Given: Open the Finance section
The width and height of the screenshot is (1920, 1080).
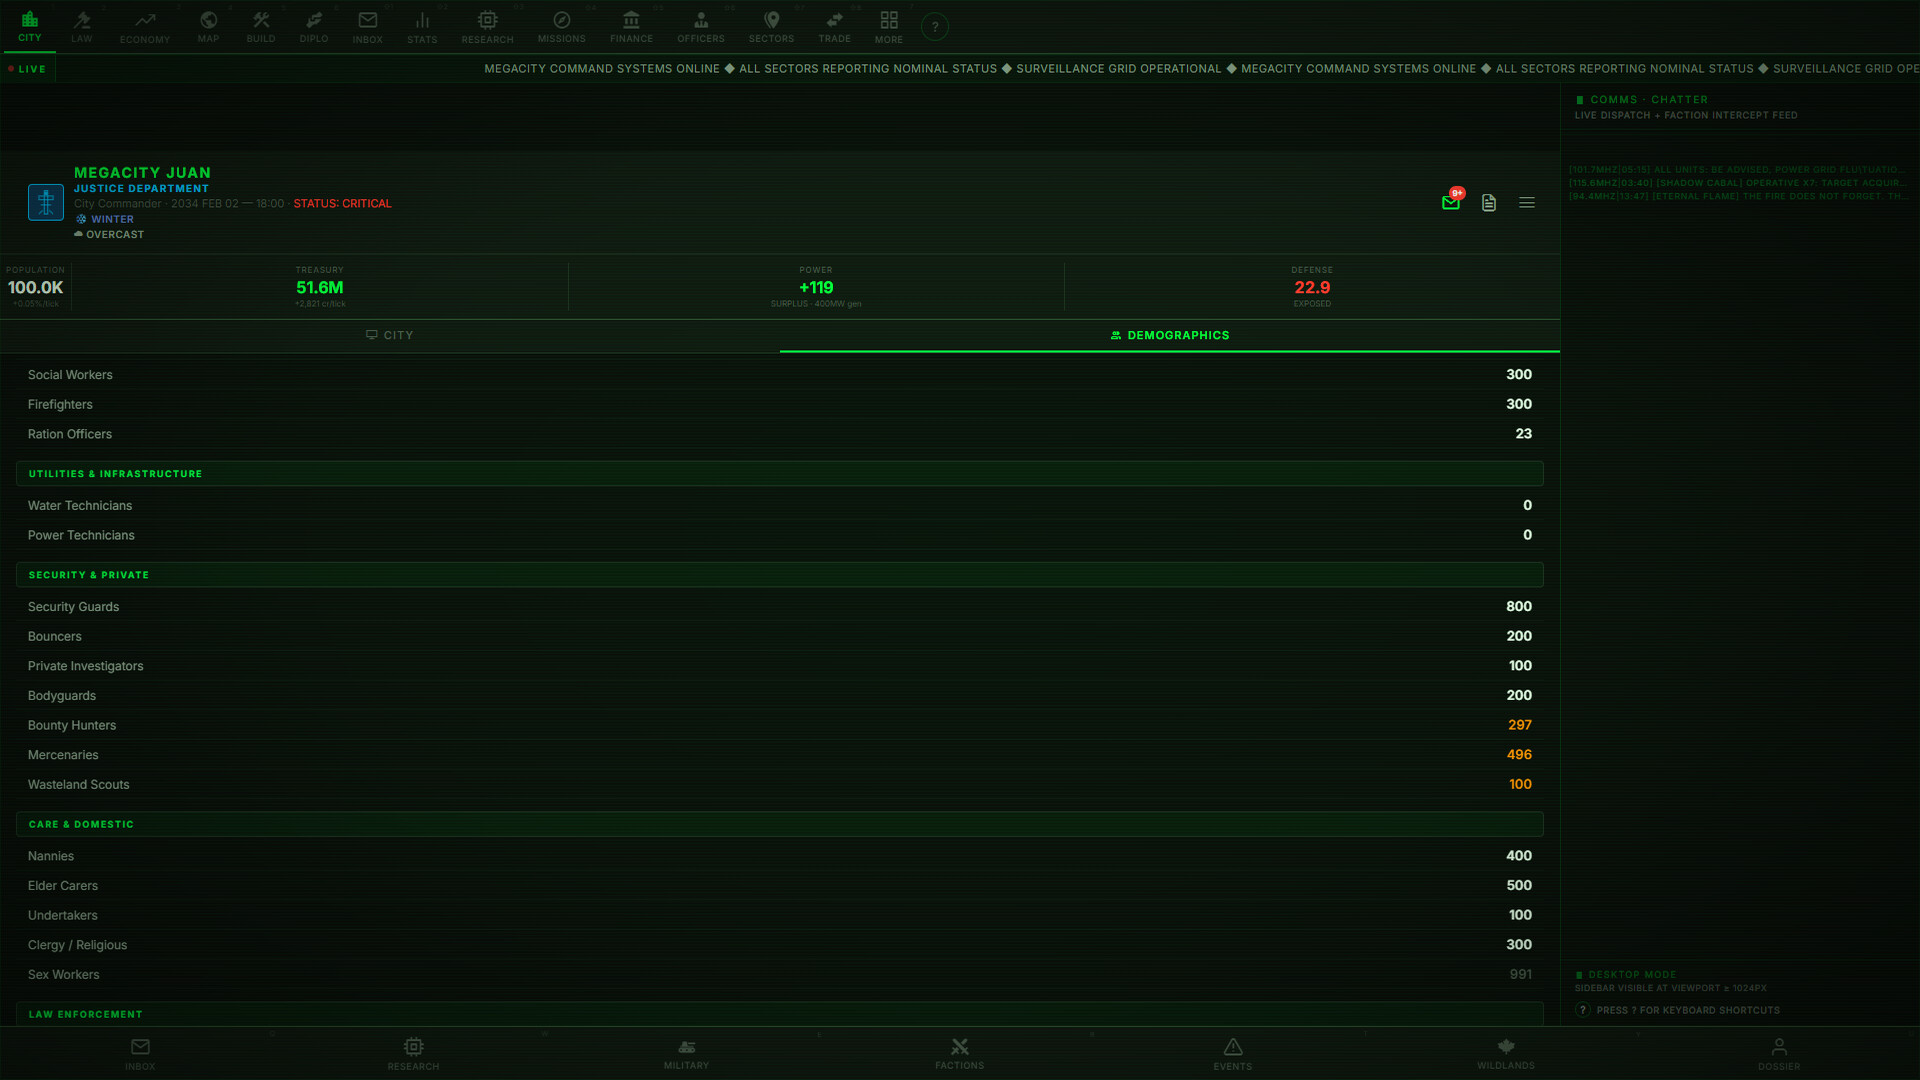Looking at the screenshot, I should [631, 27].
